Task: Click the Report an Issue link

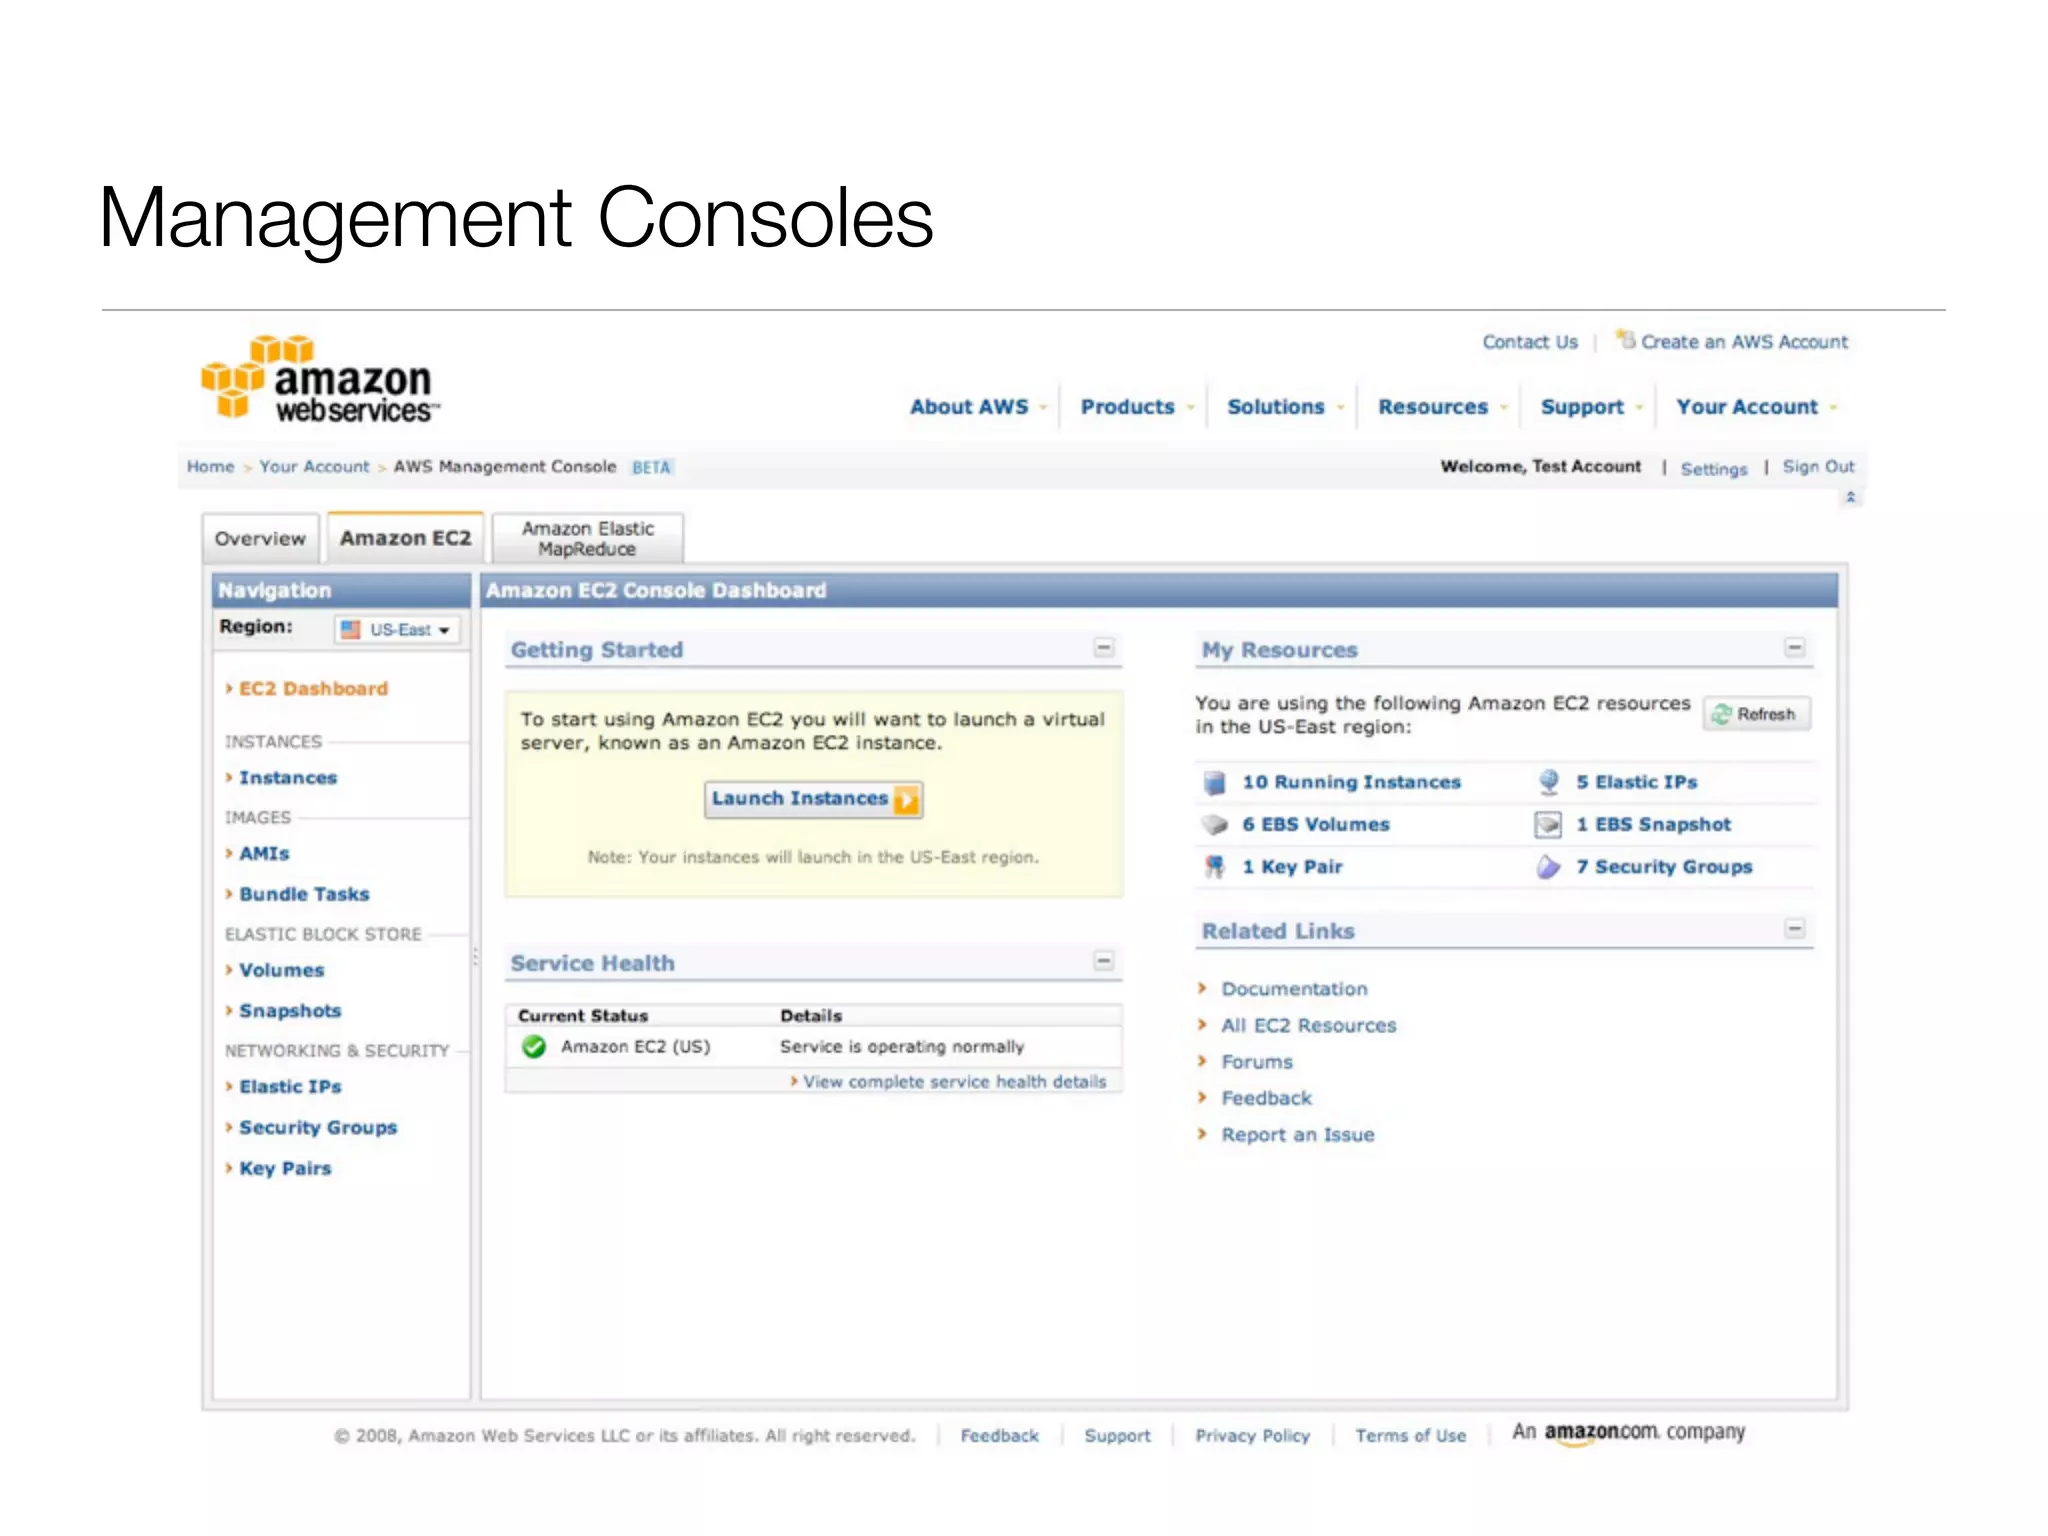Action: coord(1297,1135)
